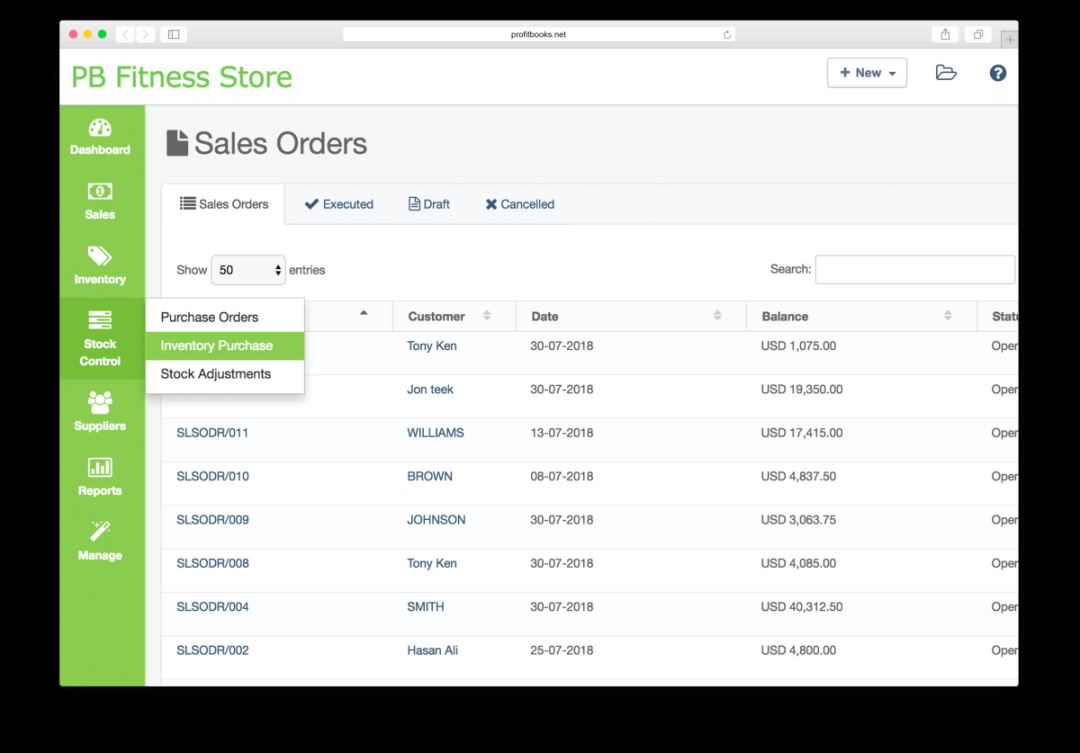
Task: Open sales order SLSODR/011
Action: (x=212, y=432)
